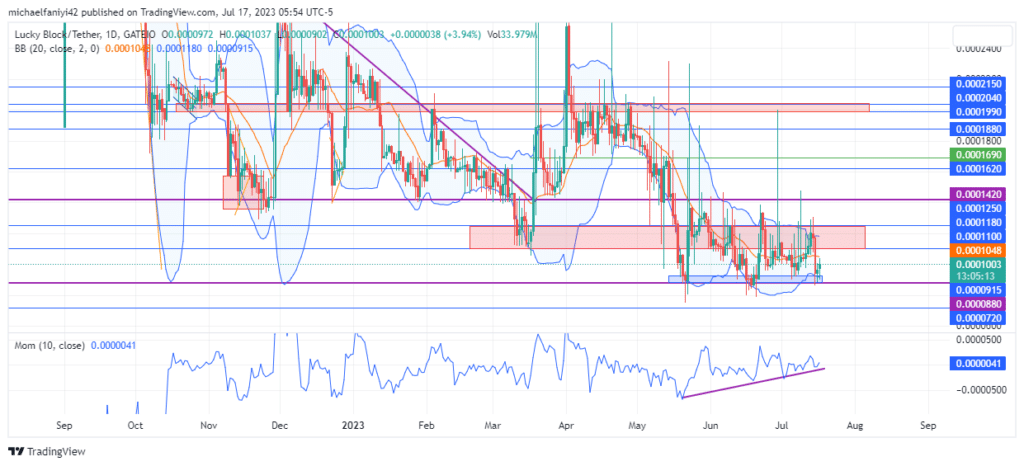Click the current price label 0.0001003
1024x466 pixels.
click(977, 264)
